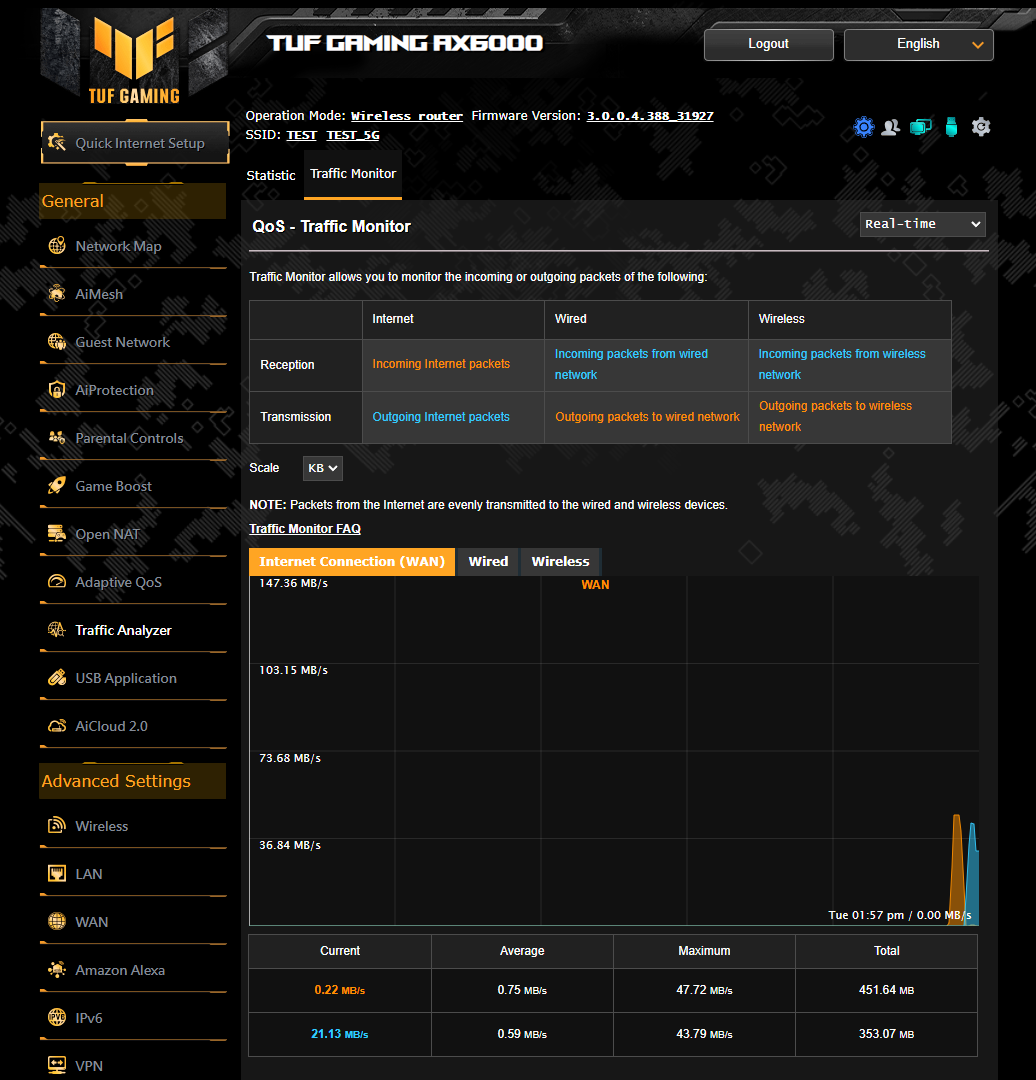
Task: Switch to the Wireless graph tab
Action: [560, 561]
